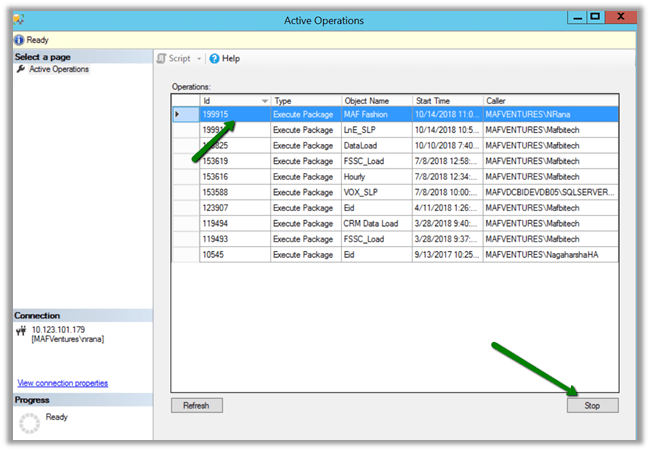This screenshot has height=451, width=650.
Task: Click the Type column header
Action: point(305,101)
